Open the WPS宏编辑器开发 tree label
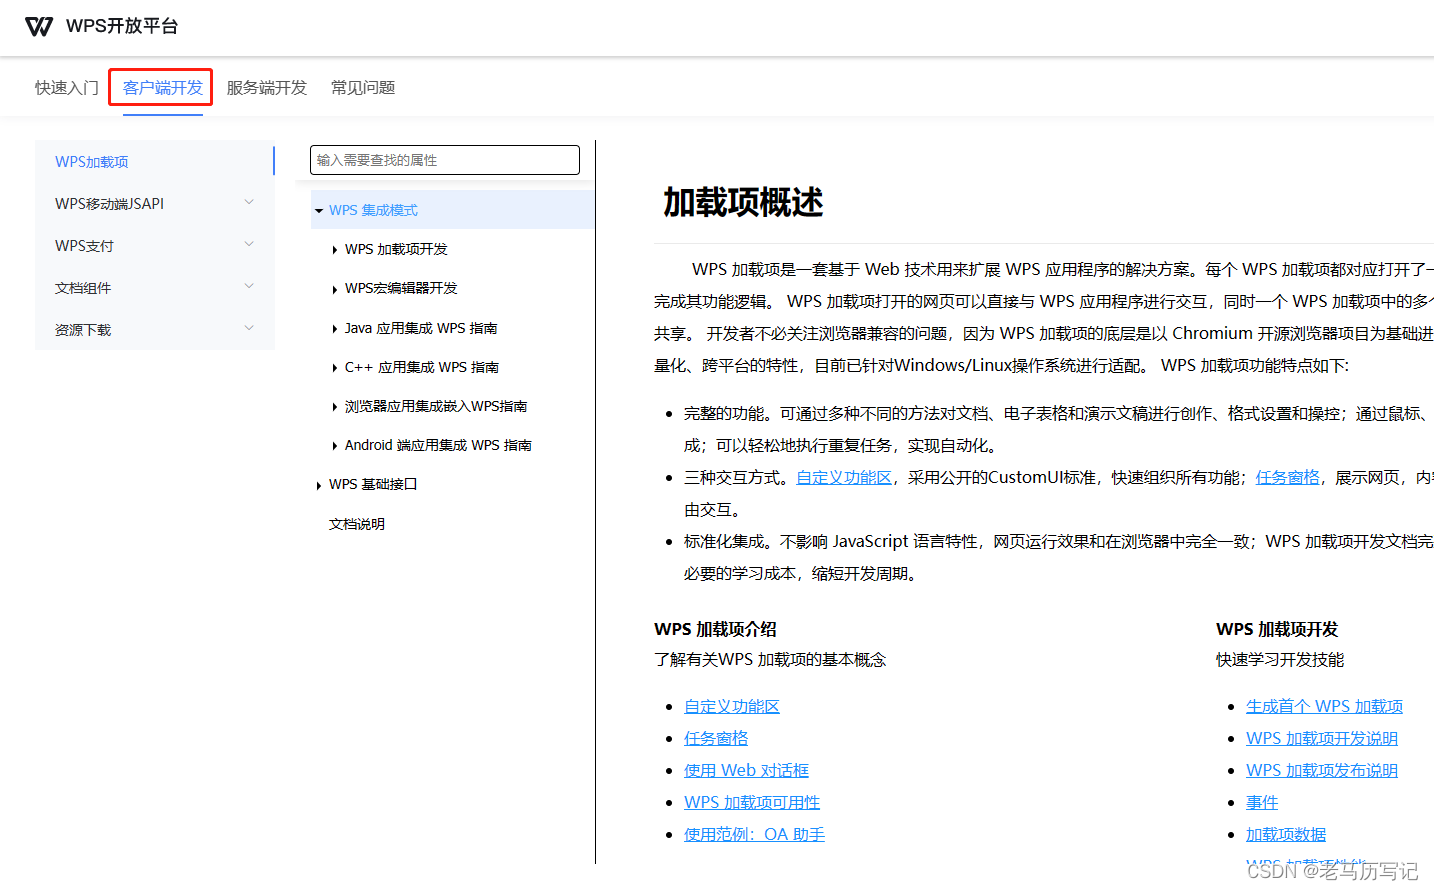 pos(401,288)
